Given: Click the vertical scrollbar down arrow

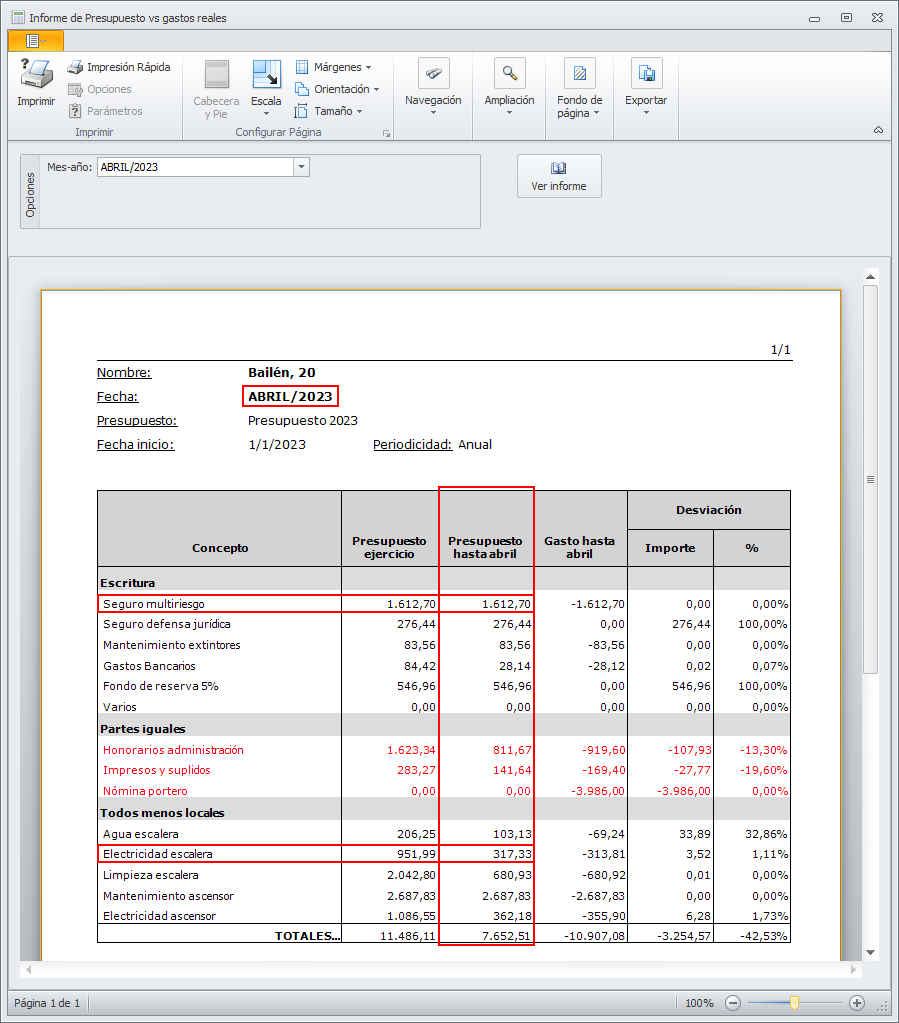Looking at the screenshot, I should (x=870, y=952).
